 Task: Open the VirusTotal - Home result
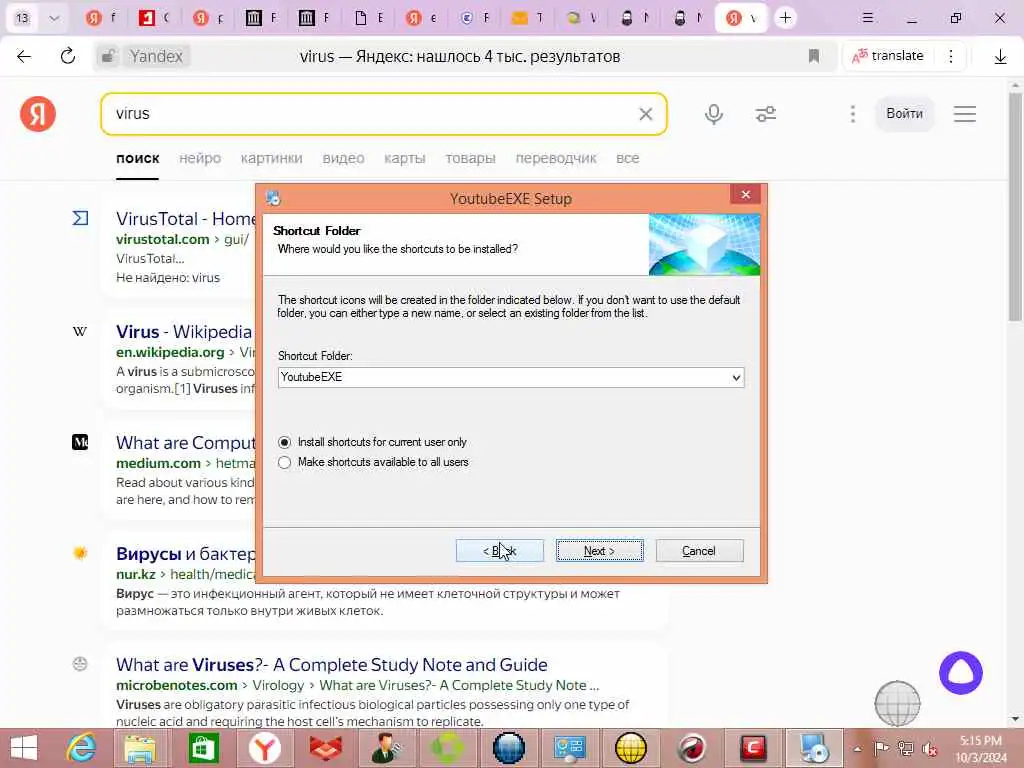[x=185, y=219]
